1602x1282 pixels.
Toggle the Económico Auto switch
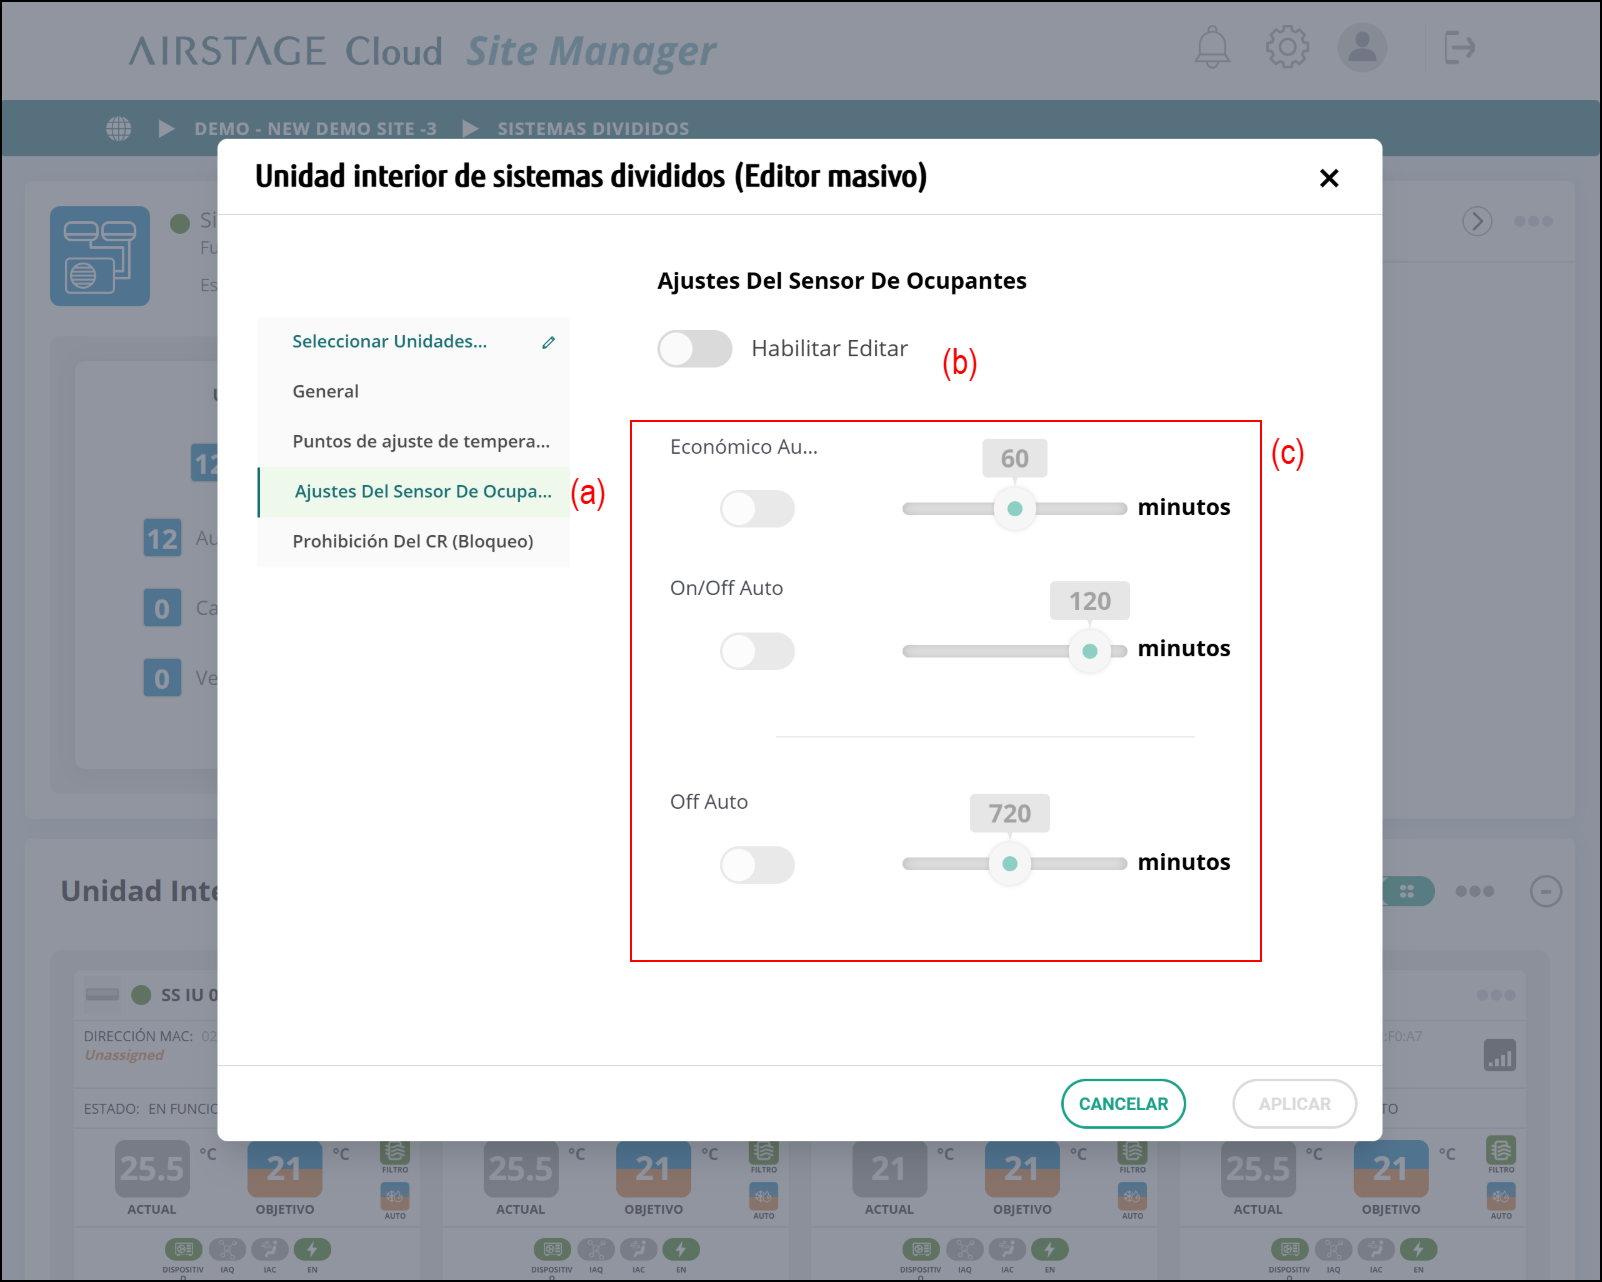coord(757,509)
